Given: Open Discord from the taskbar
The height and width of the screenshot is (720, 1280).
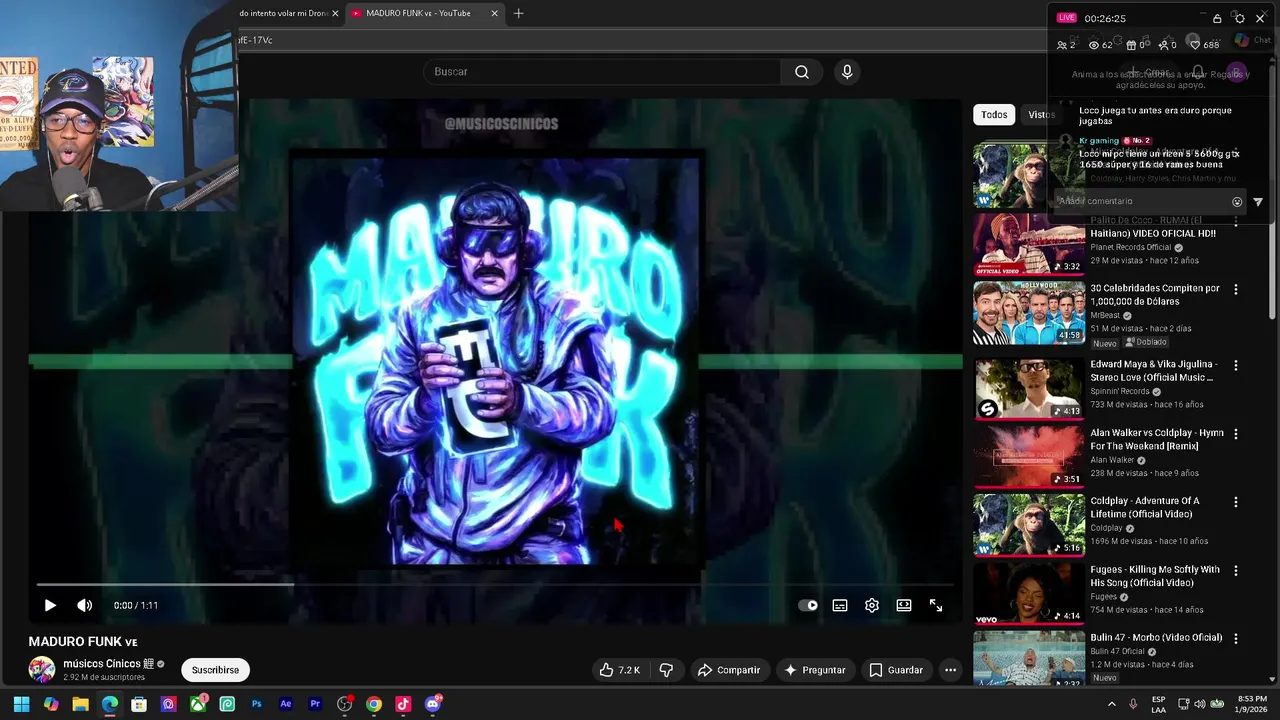Looking at the screenshot, I should tap(433, 704).
